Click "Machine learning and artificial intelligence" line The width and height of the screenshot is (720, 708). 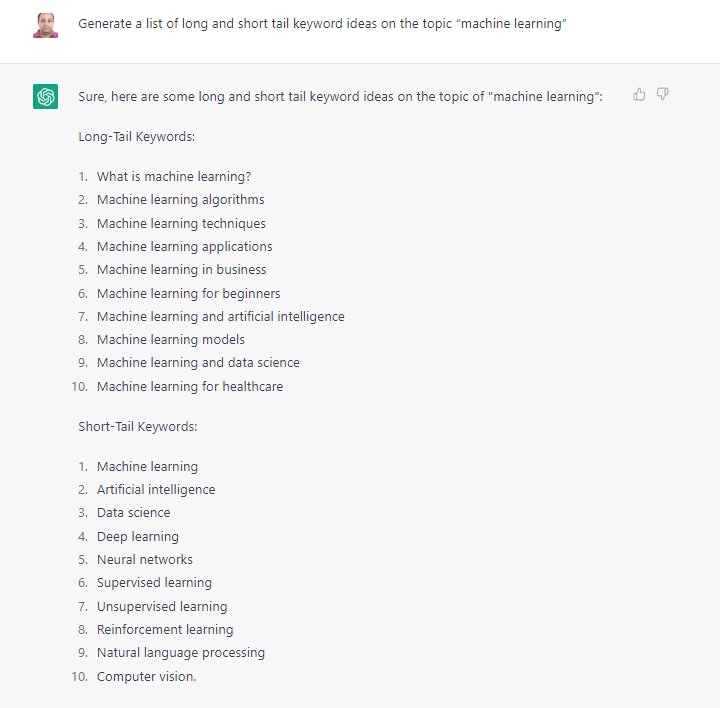(x=220, y=316)
